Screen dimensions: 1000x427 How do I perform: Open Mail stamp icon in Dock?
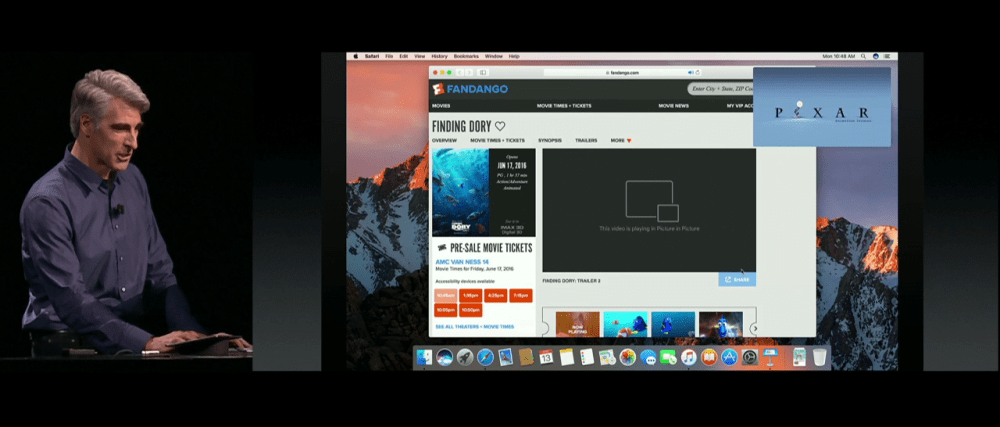506,358
